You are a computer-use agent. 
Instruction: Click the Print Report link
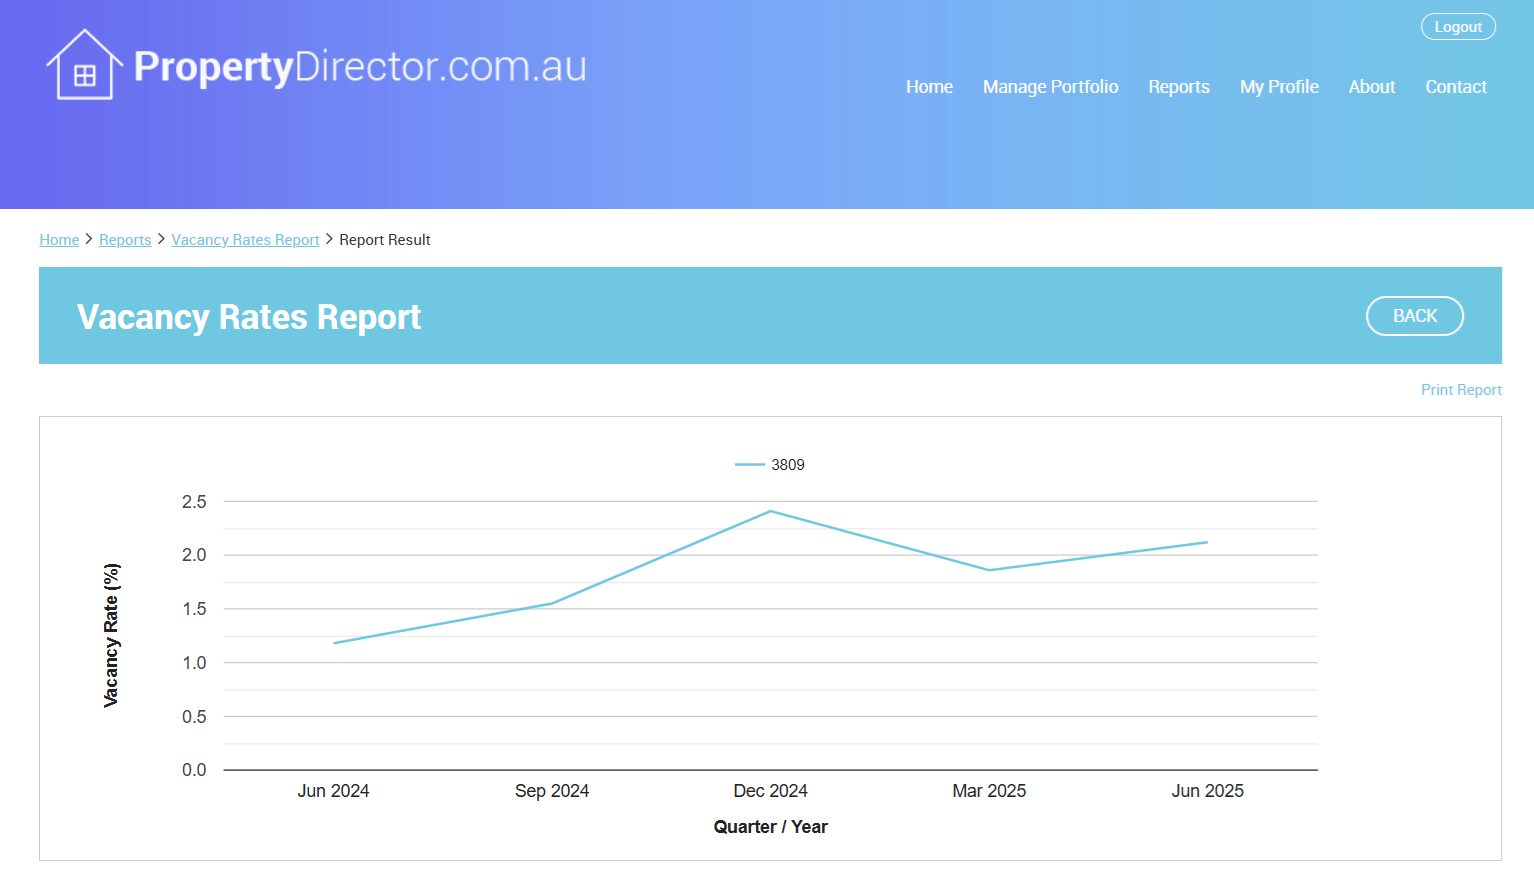pos(1460,390)
